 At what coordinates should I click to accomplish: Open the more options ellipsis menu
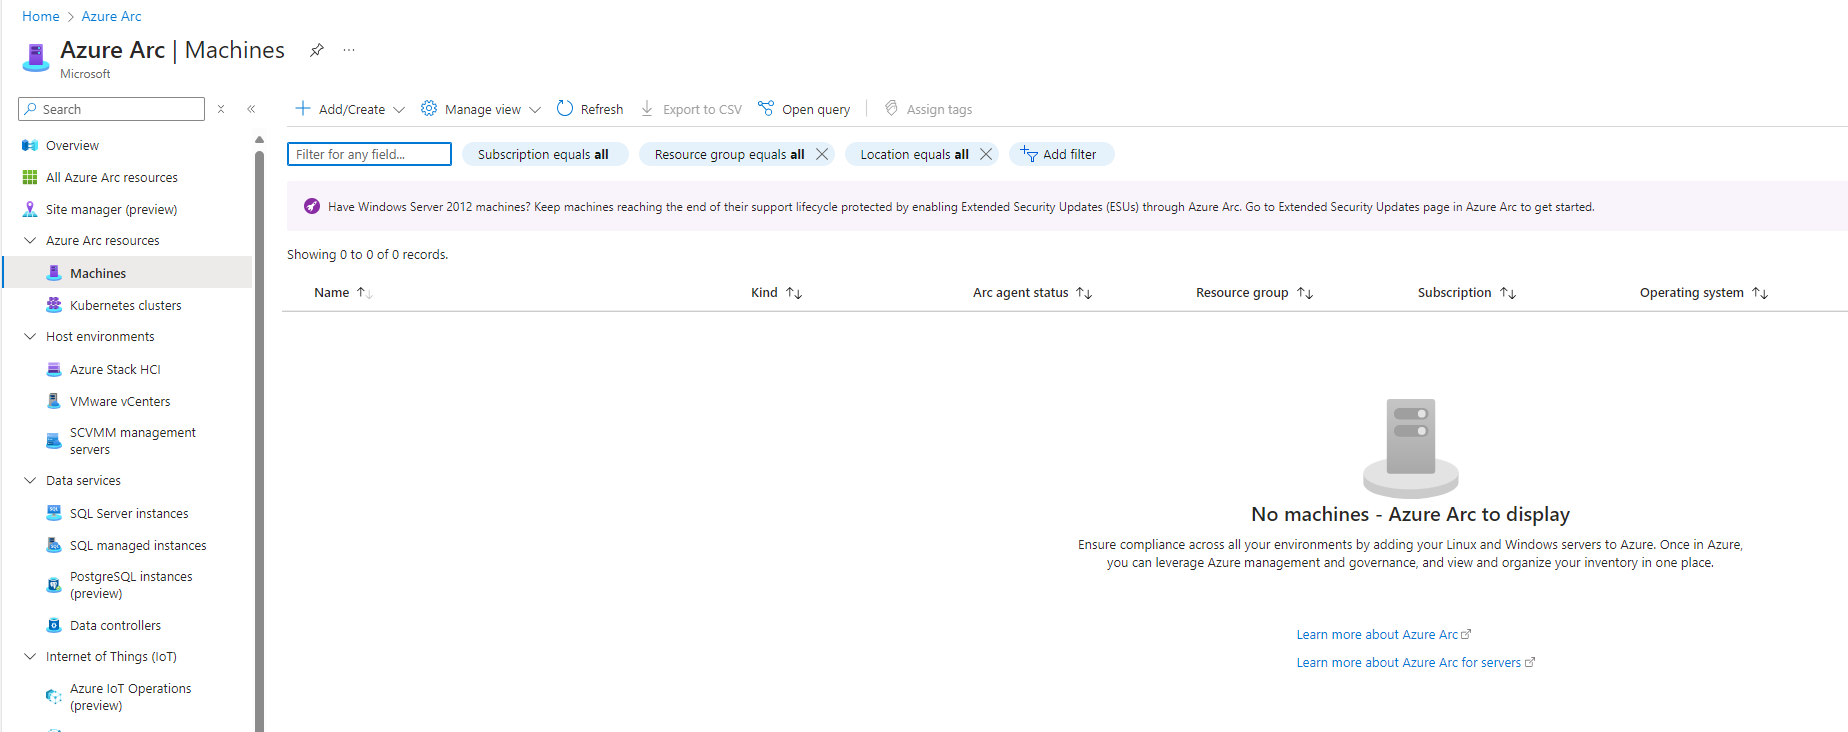click(x=348, y=50)
